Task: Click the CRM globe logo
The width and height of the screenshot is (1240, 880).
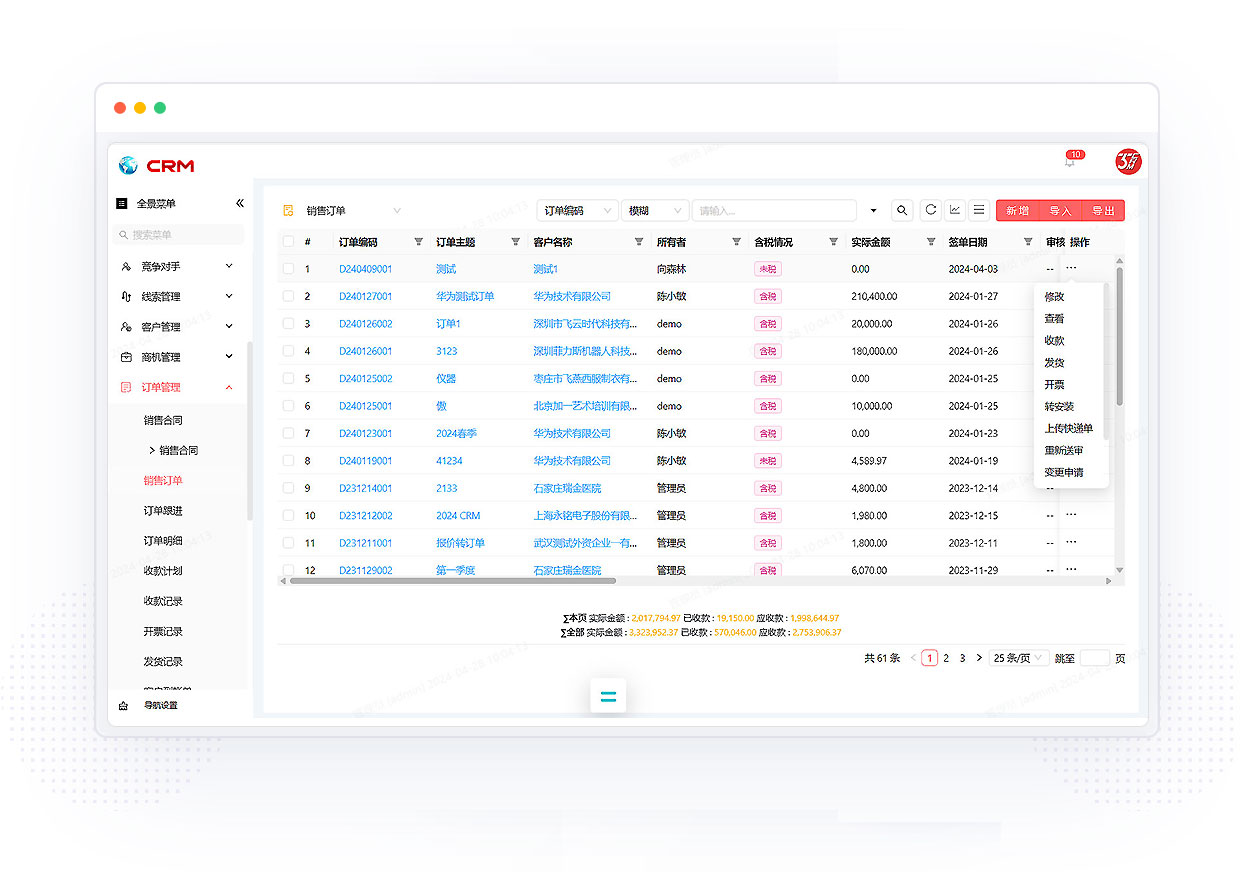Action: 128,165
